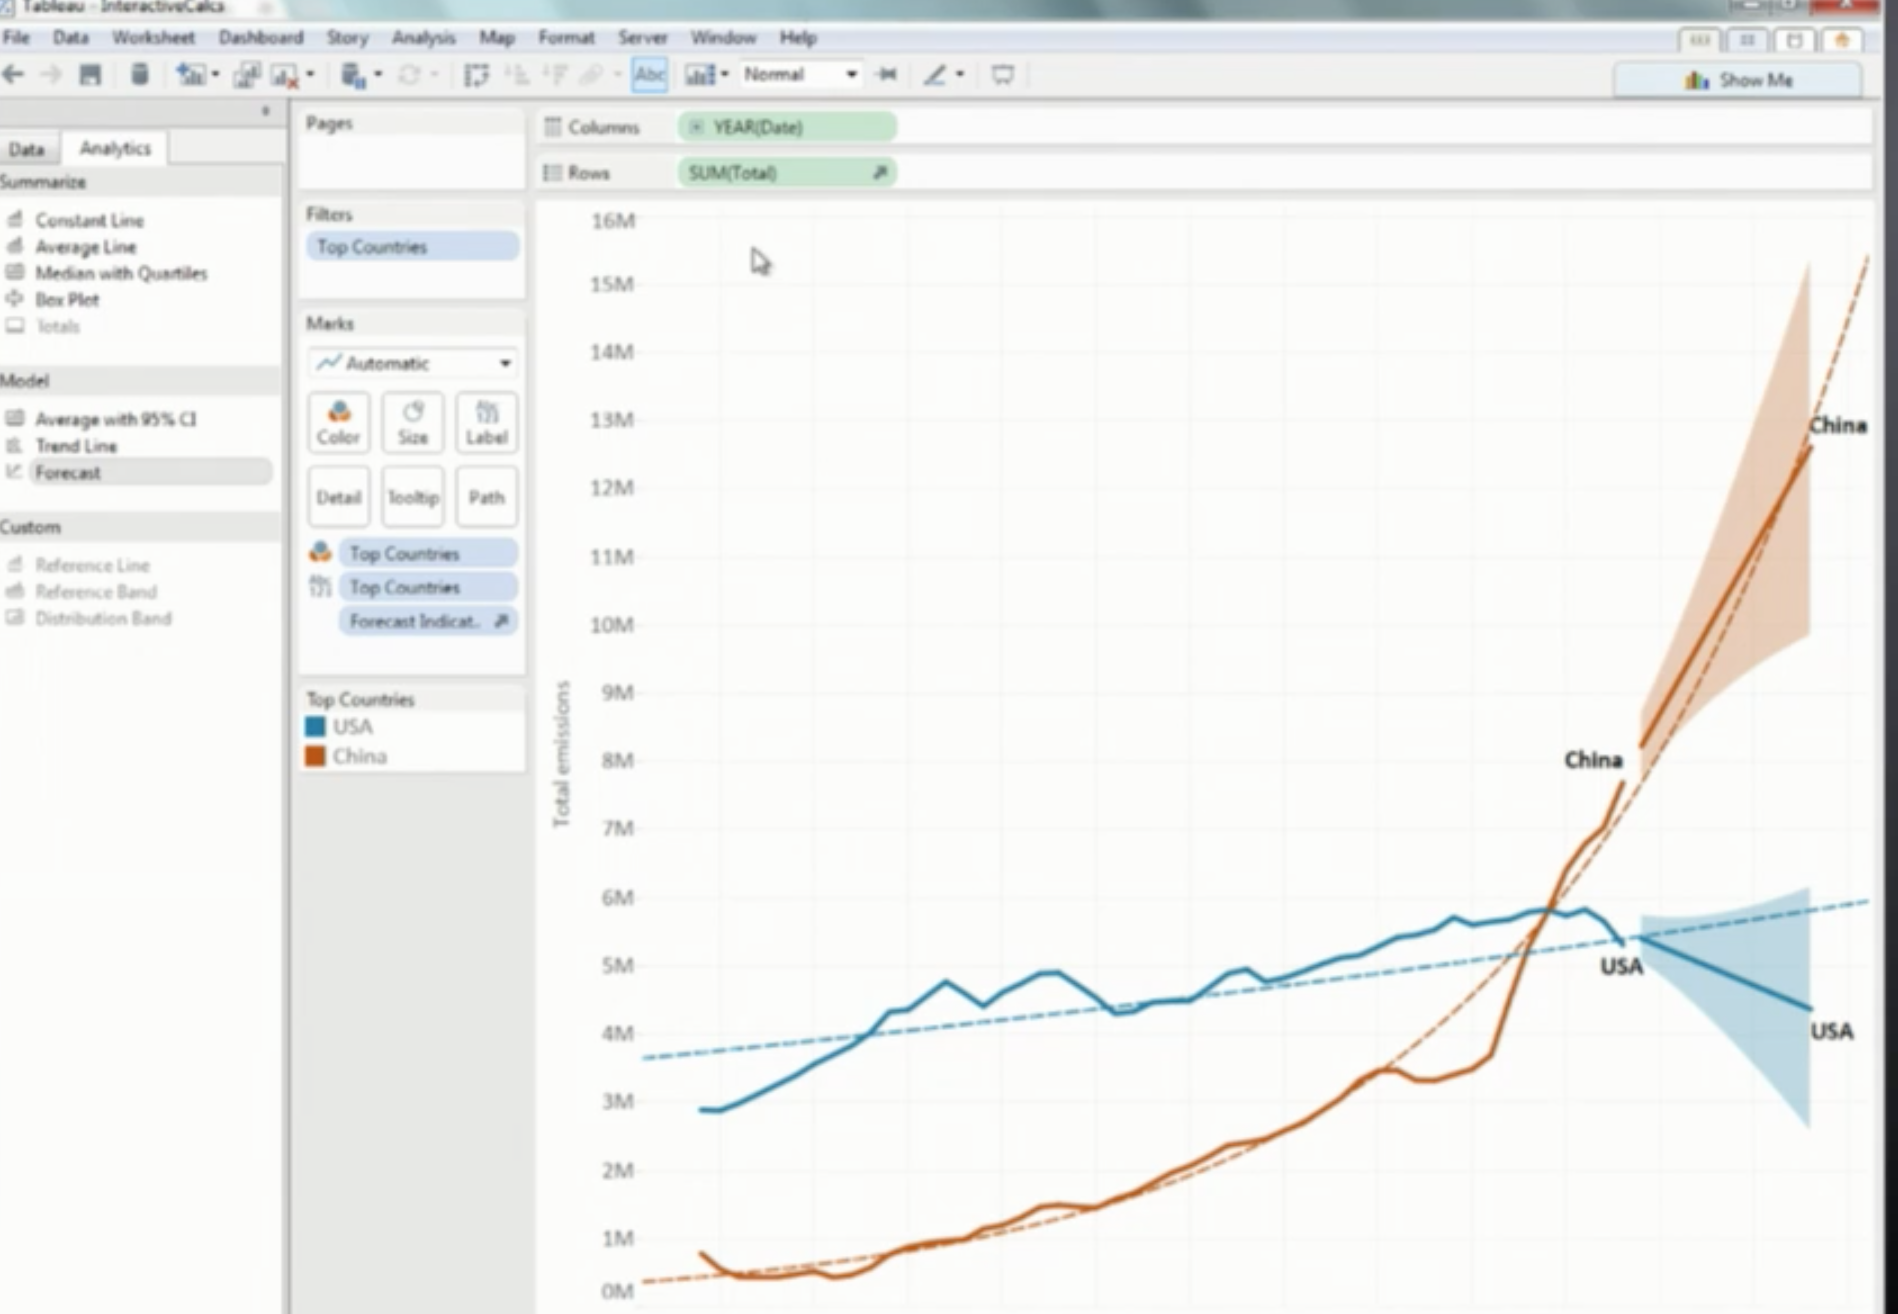Viewport: 1898px width, 1314px height.
Task: Click the Show Me button
Action: (x=1738, y=80)
